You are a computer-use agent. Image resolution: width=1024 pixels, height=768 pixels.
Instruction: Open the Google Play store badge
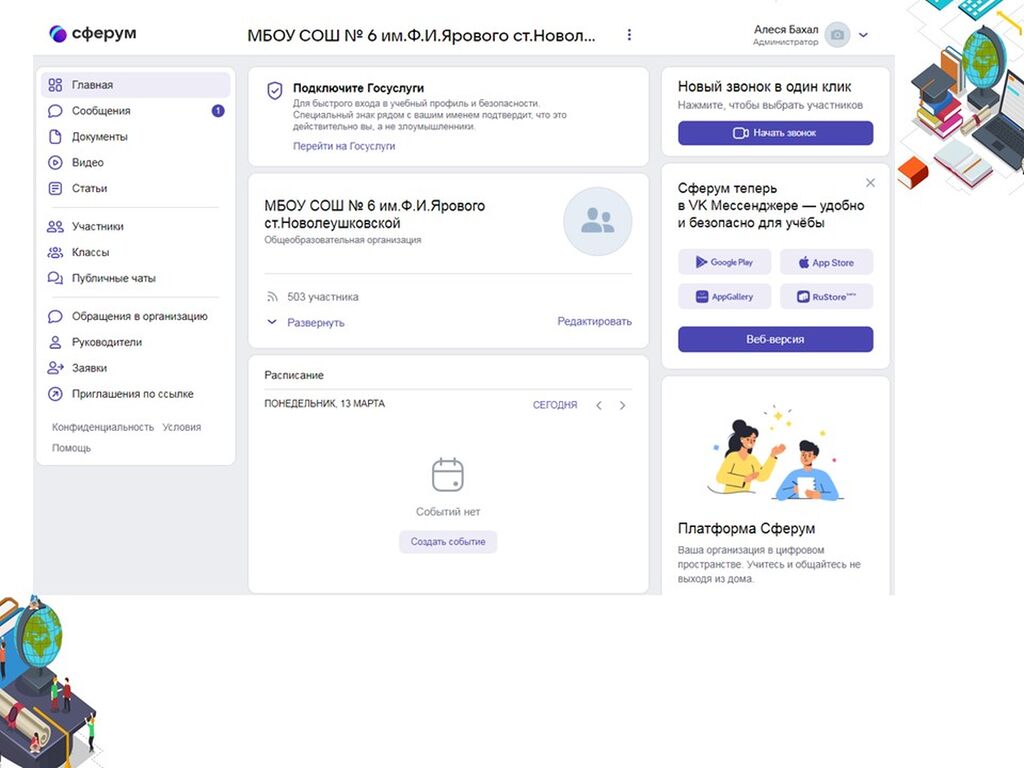point(725,262)
